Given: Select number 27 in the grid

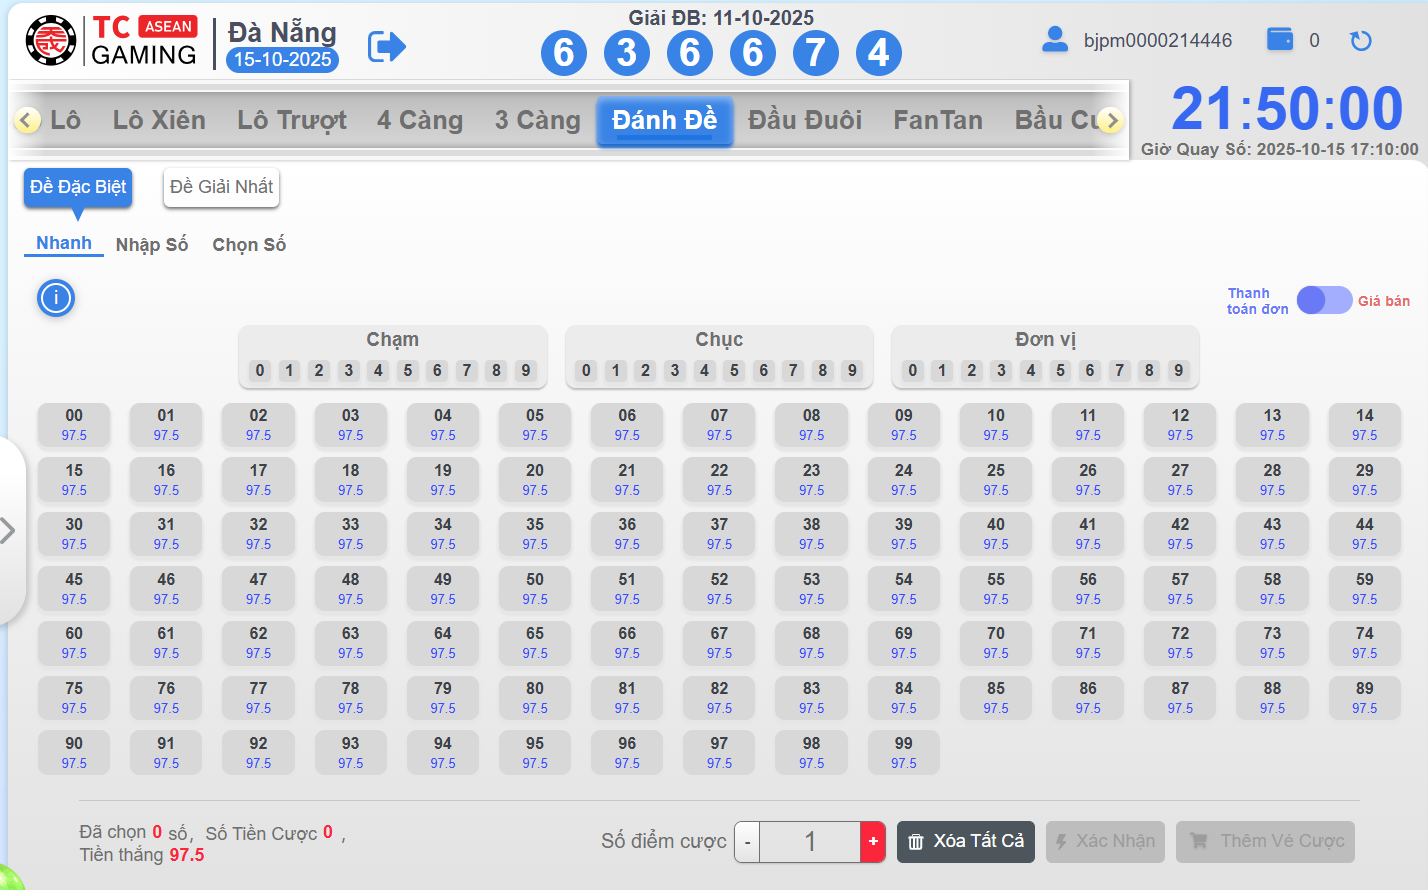Looking at the screenshot, I should coord(1180,479).
